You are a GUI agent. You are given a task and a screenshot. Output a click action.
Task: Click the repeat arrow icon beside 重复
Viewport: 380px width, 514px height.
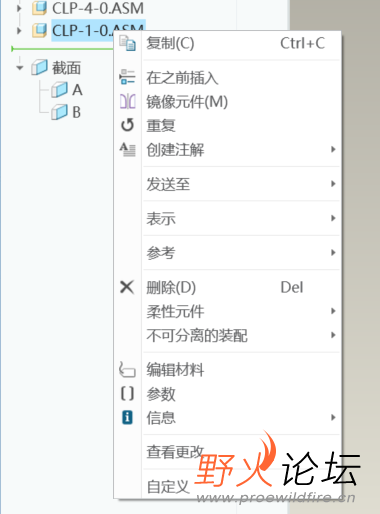(x=127, y=125)
